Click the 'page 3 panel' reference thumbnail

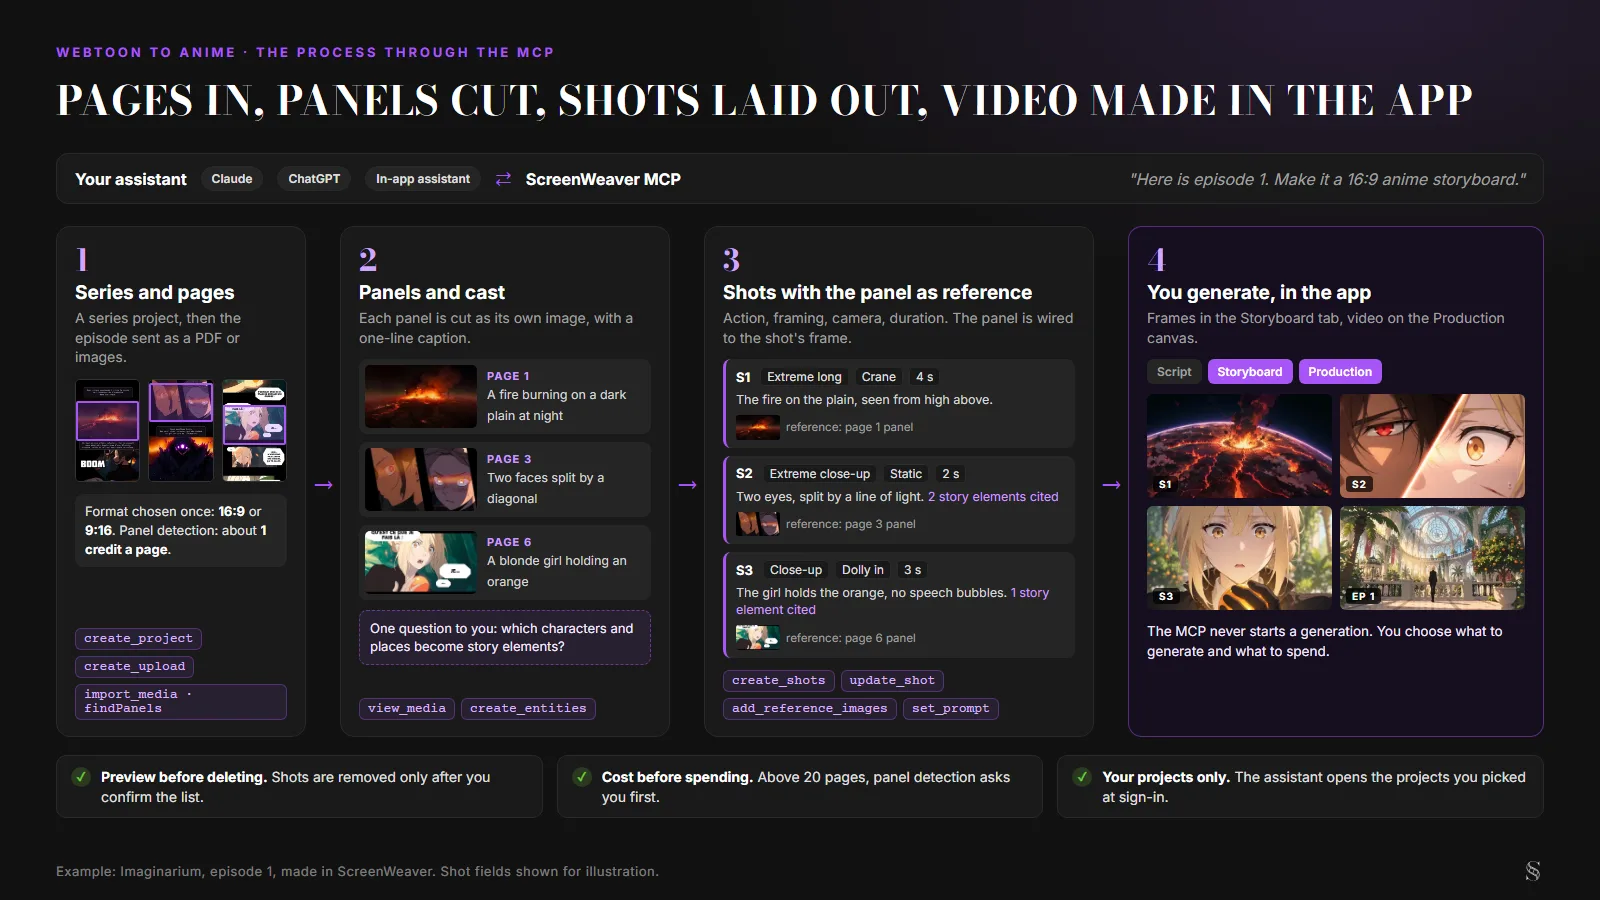pos(758,524)
